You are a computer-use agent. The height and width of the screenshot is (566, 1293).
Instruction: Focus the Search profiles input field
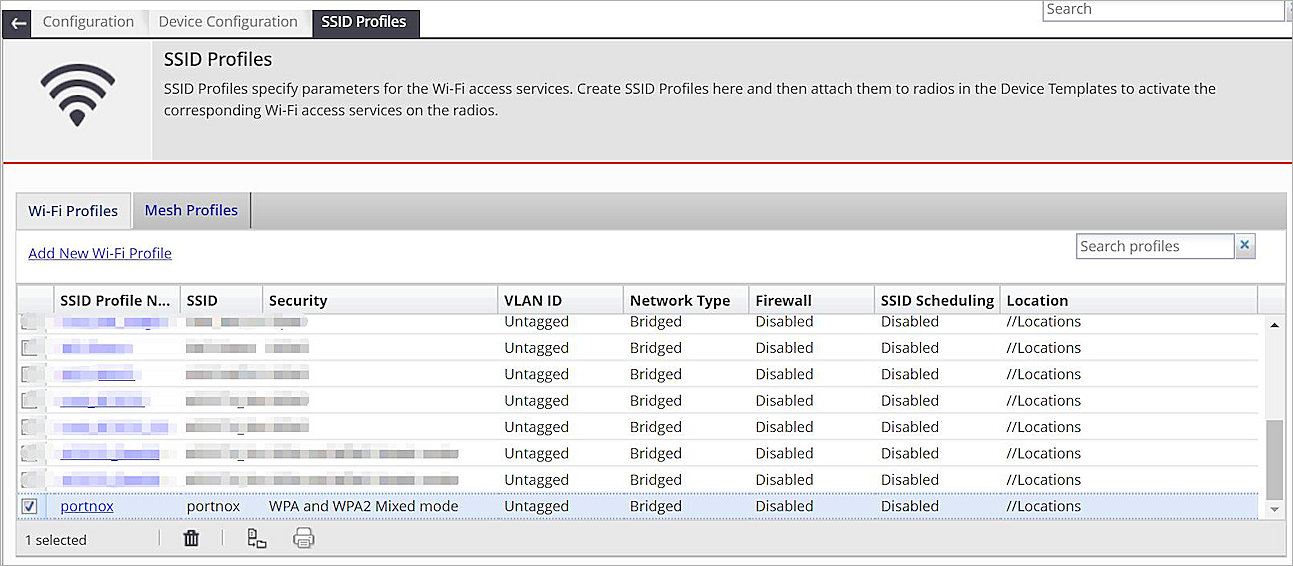1154,246
